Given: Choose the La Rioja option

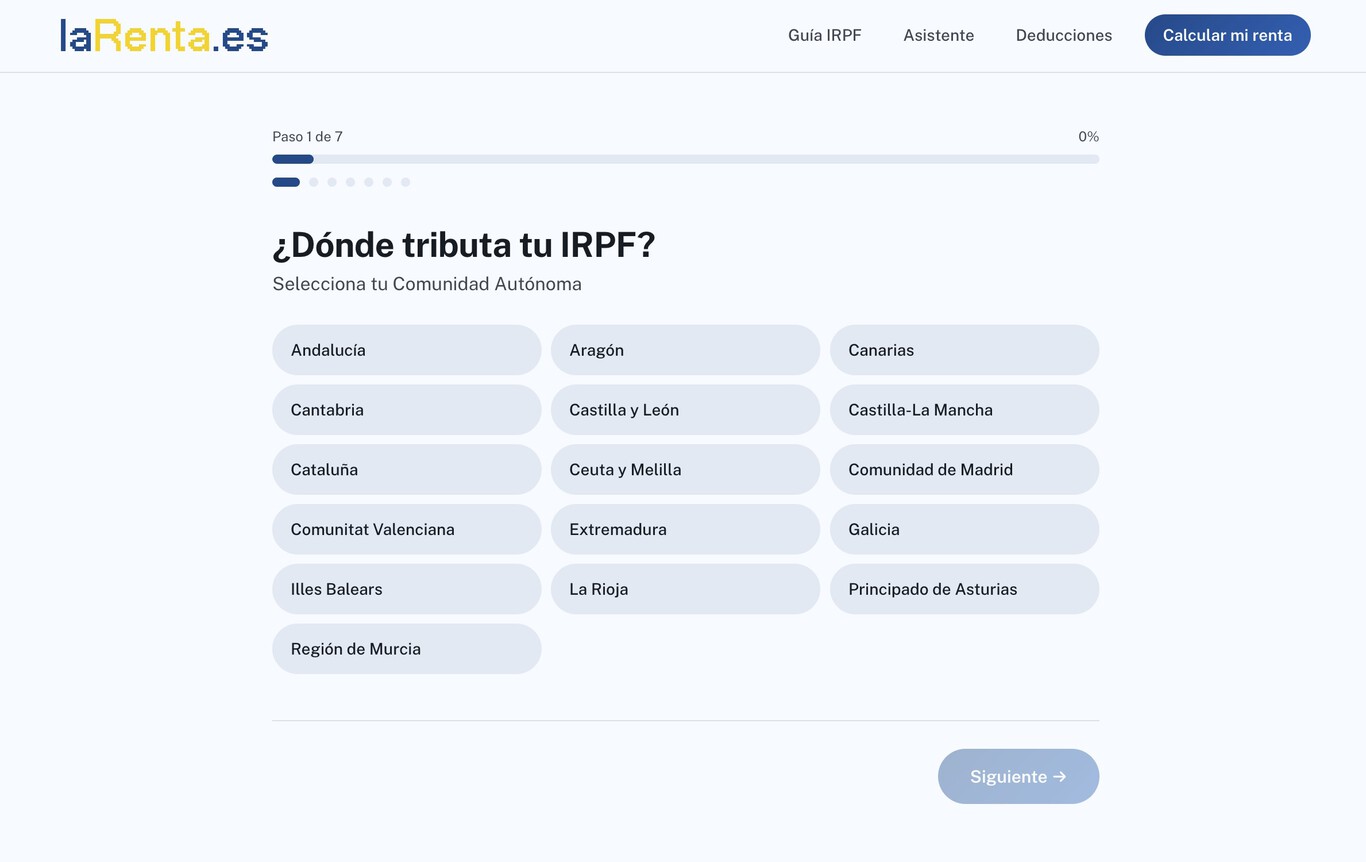Looking at the screenshot, I should (685, 589).
